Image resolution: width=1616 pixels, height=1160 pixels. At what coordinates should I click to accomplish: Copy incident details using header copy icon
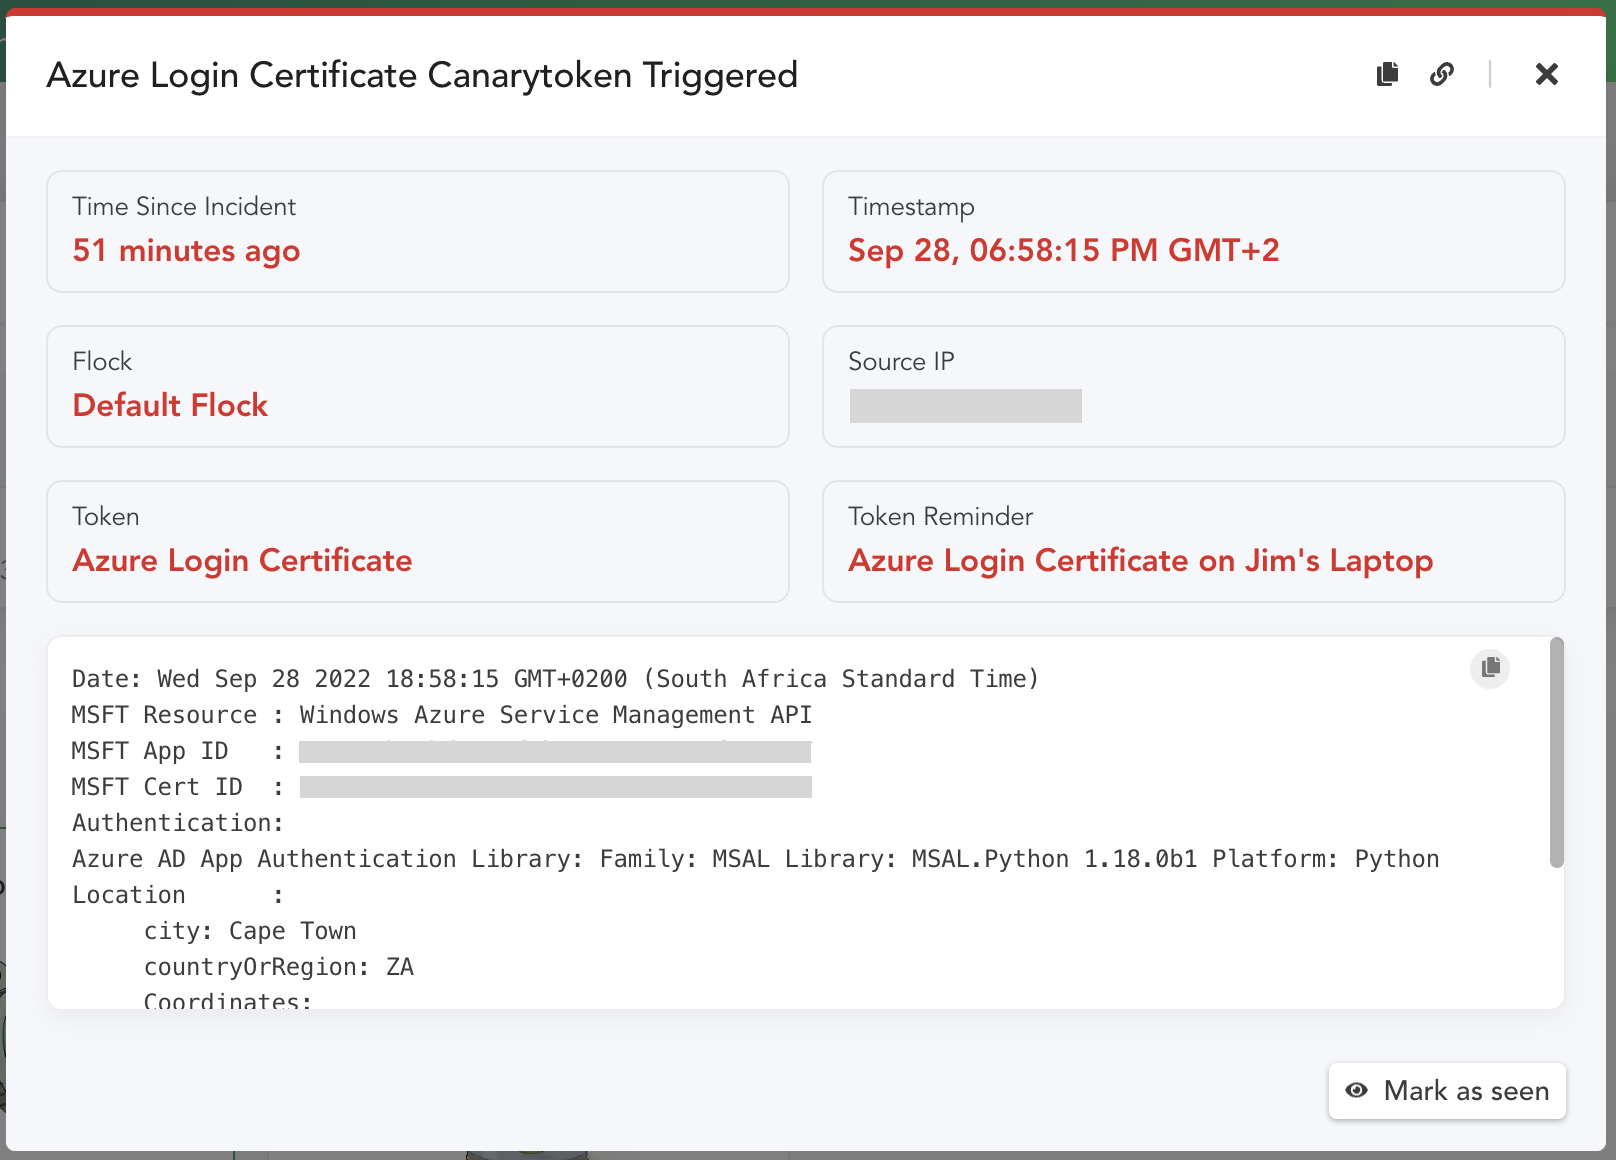tap(1387, 74)
